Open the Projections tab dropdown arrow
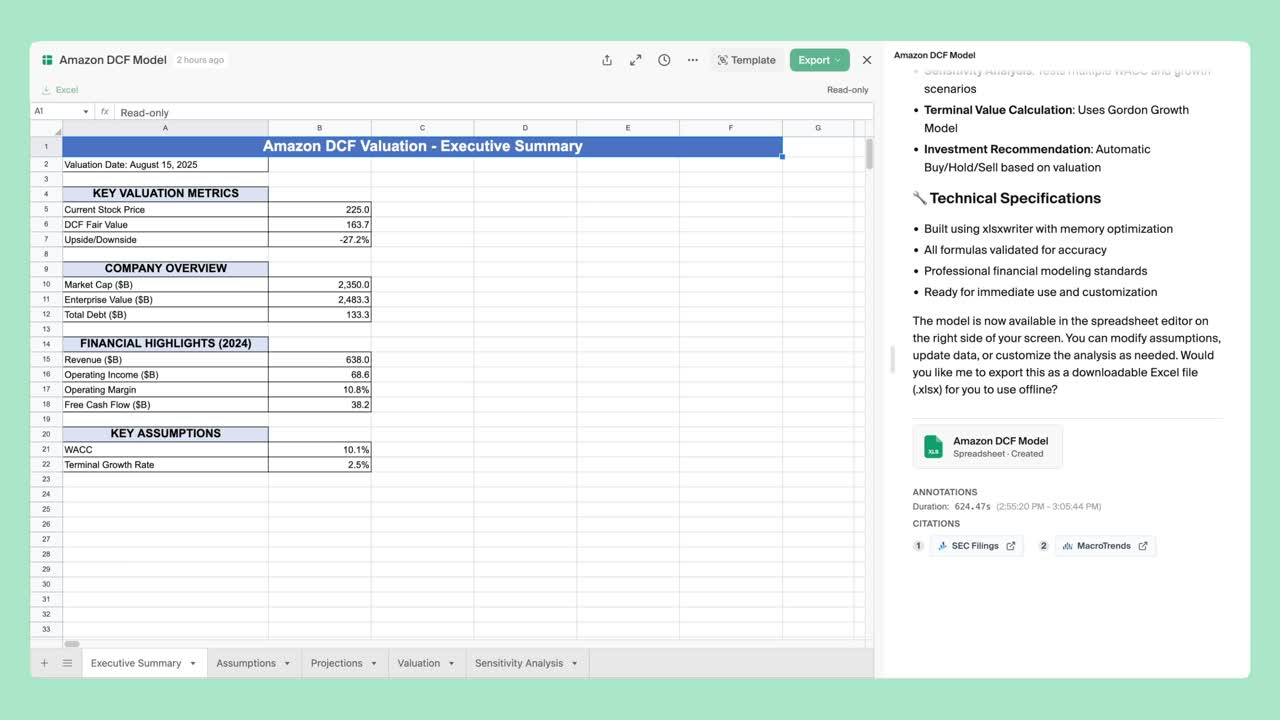This screenshot has width=1280, height=720. coord(374,664)
